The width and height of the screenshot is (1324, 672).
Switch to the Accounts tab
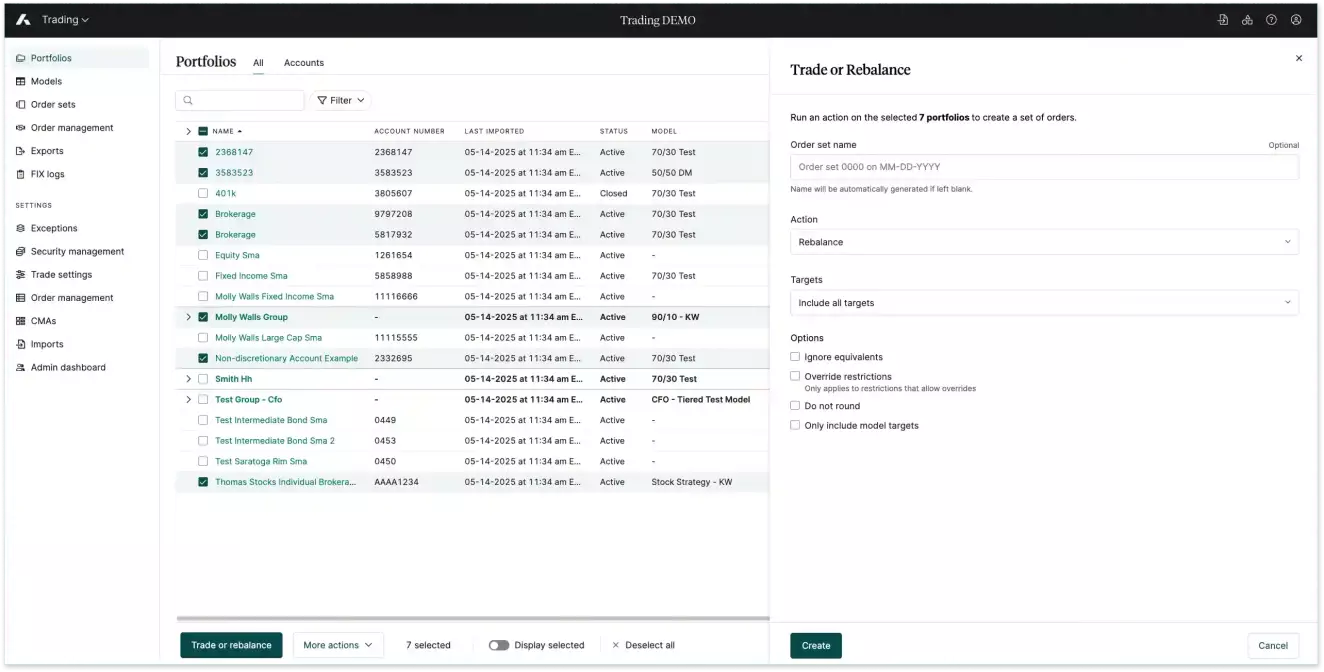click(304, 62)
